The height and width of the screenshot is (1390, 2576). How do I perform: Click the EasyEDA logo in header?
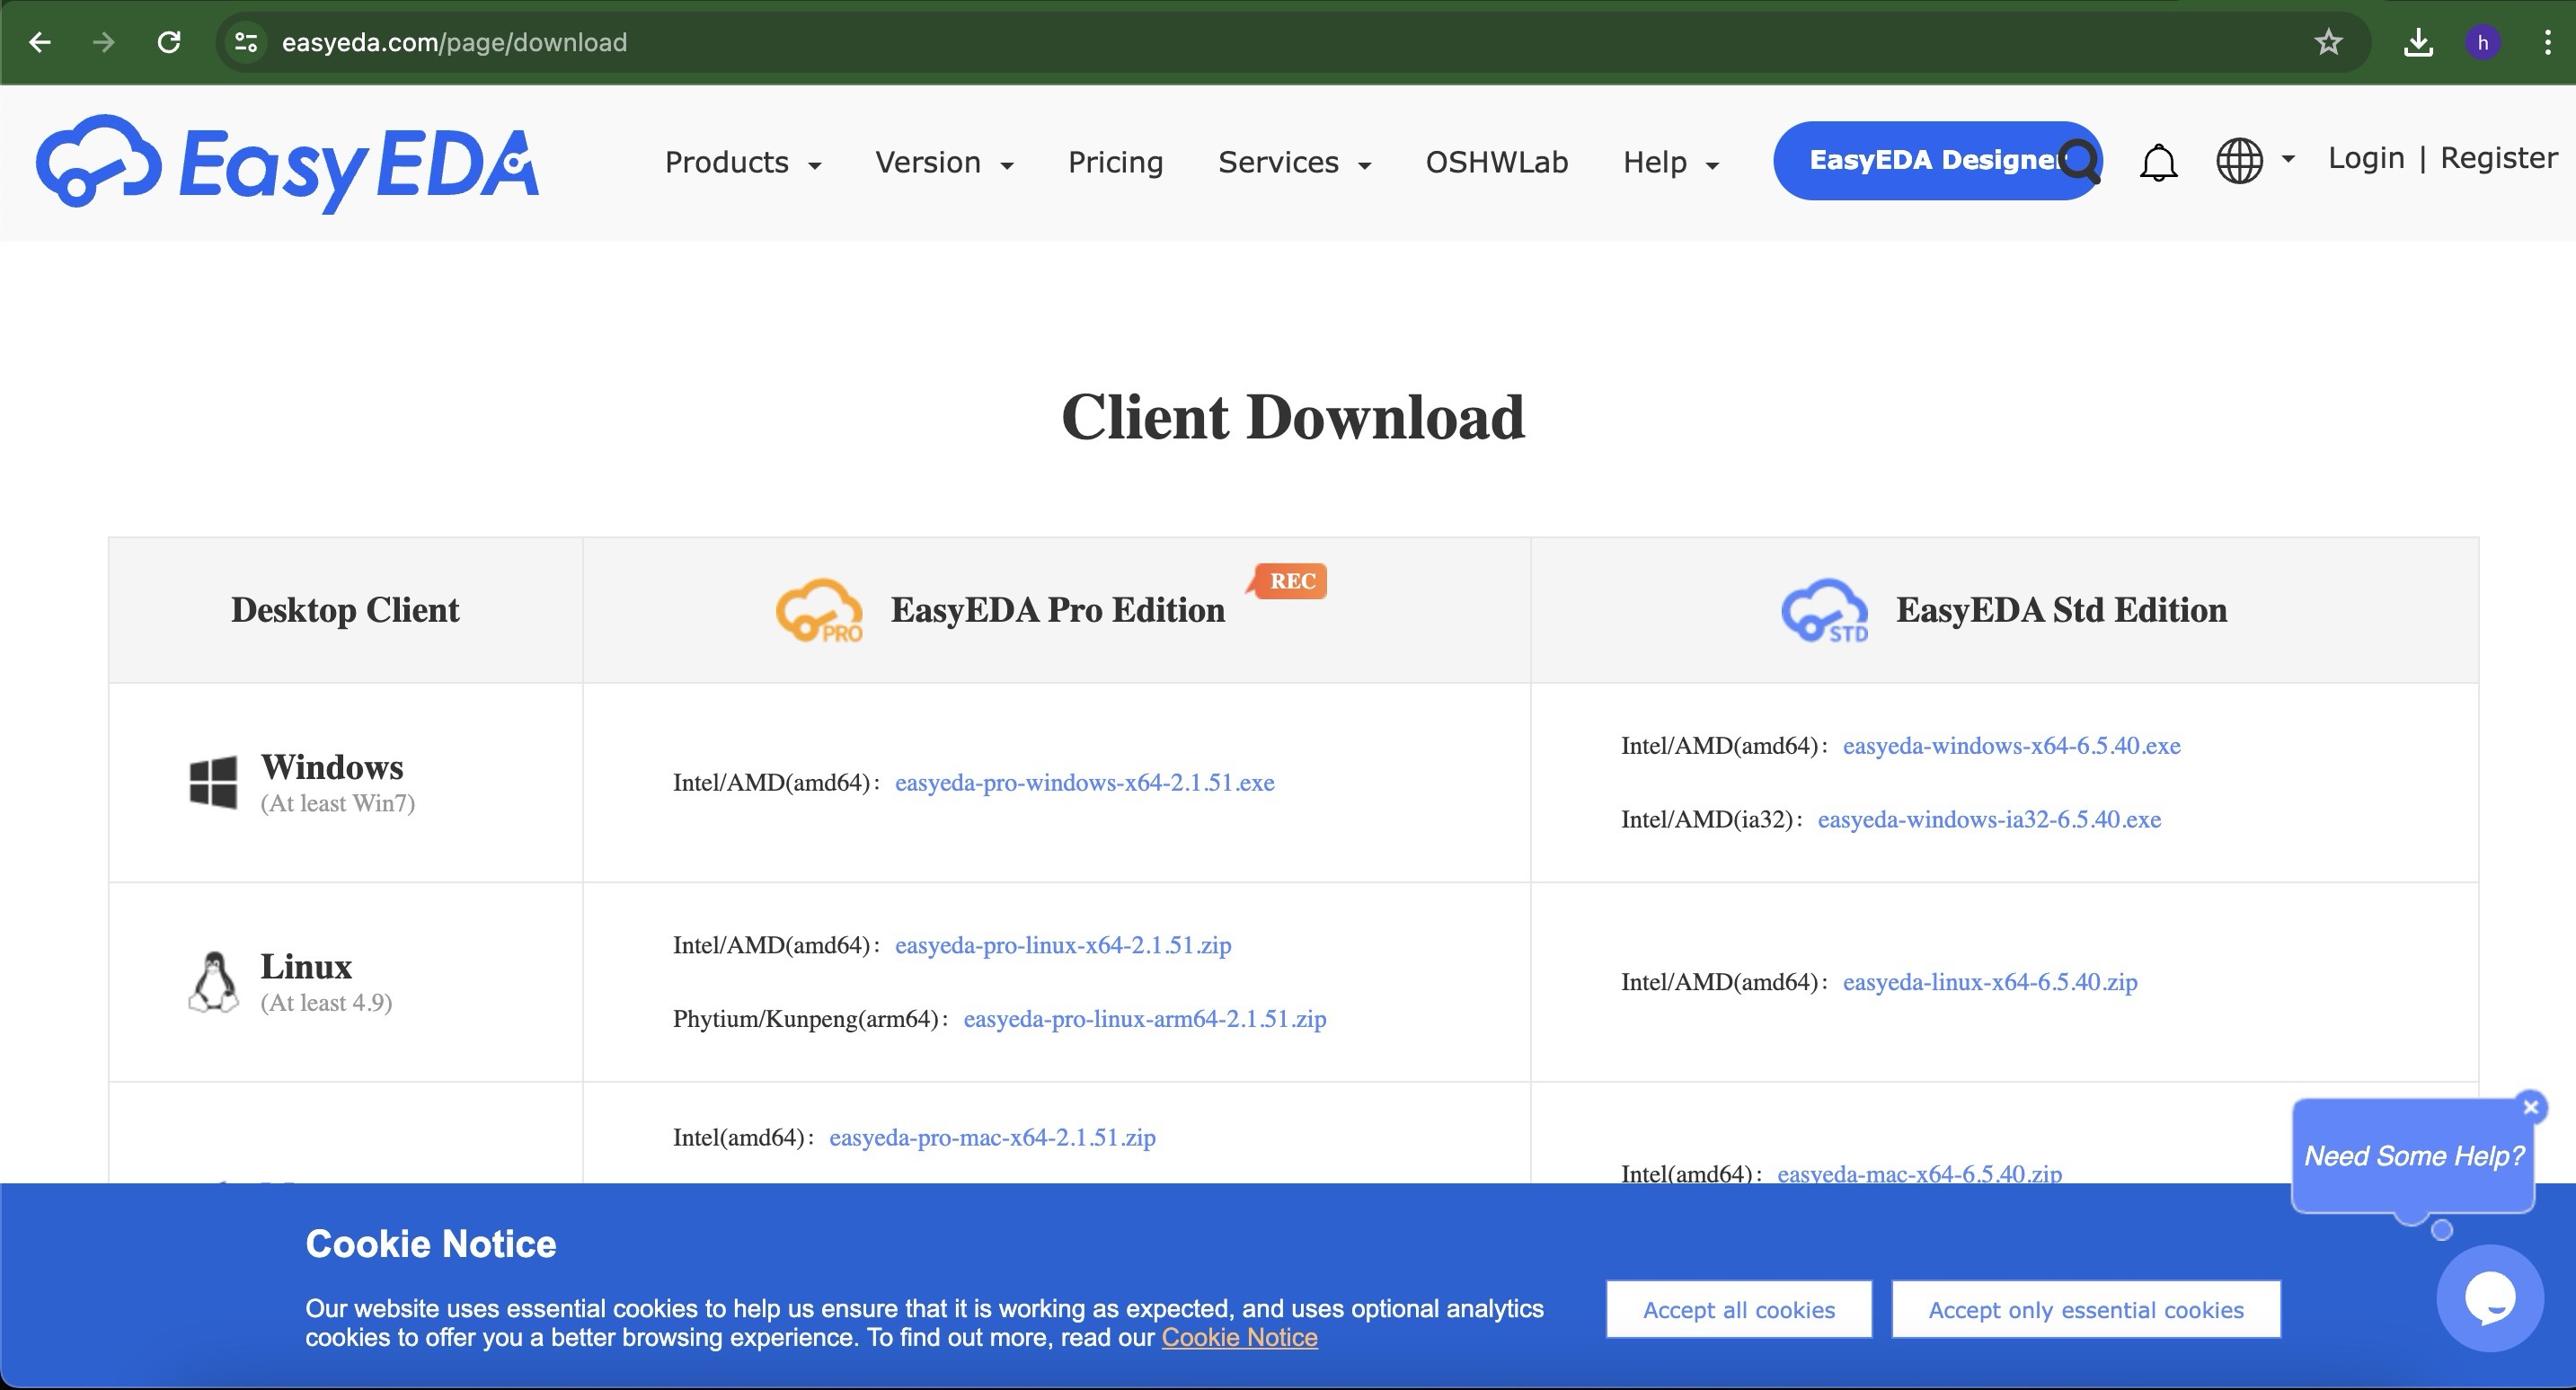point(287,162)
